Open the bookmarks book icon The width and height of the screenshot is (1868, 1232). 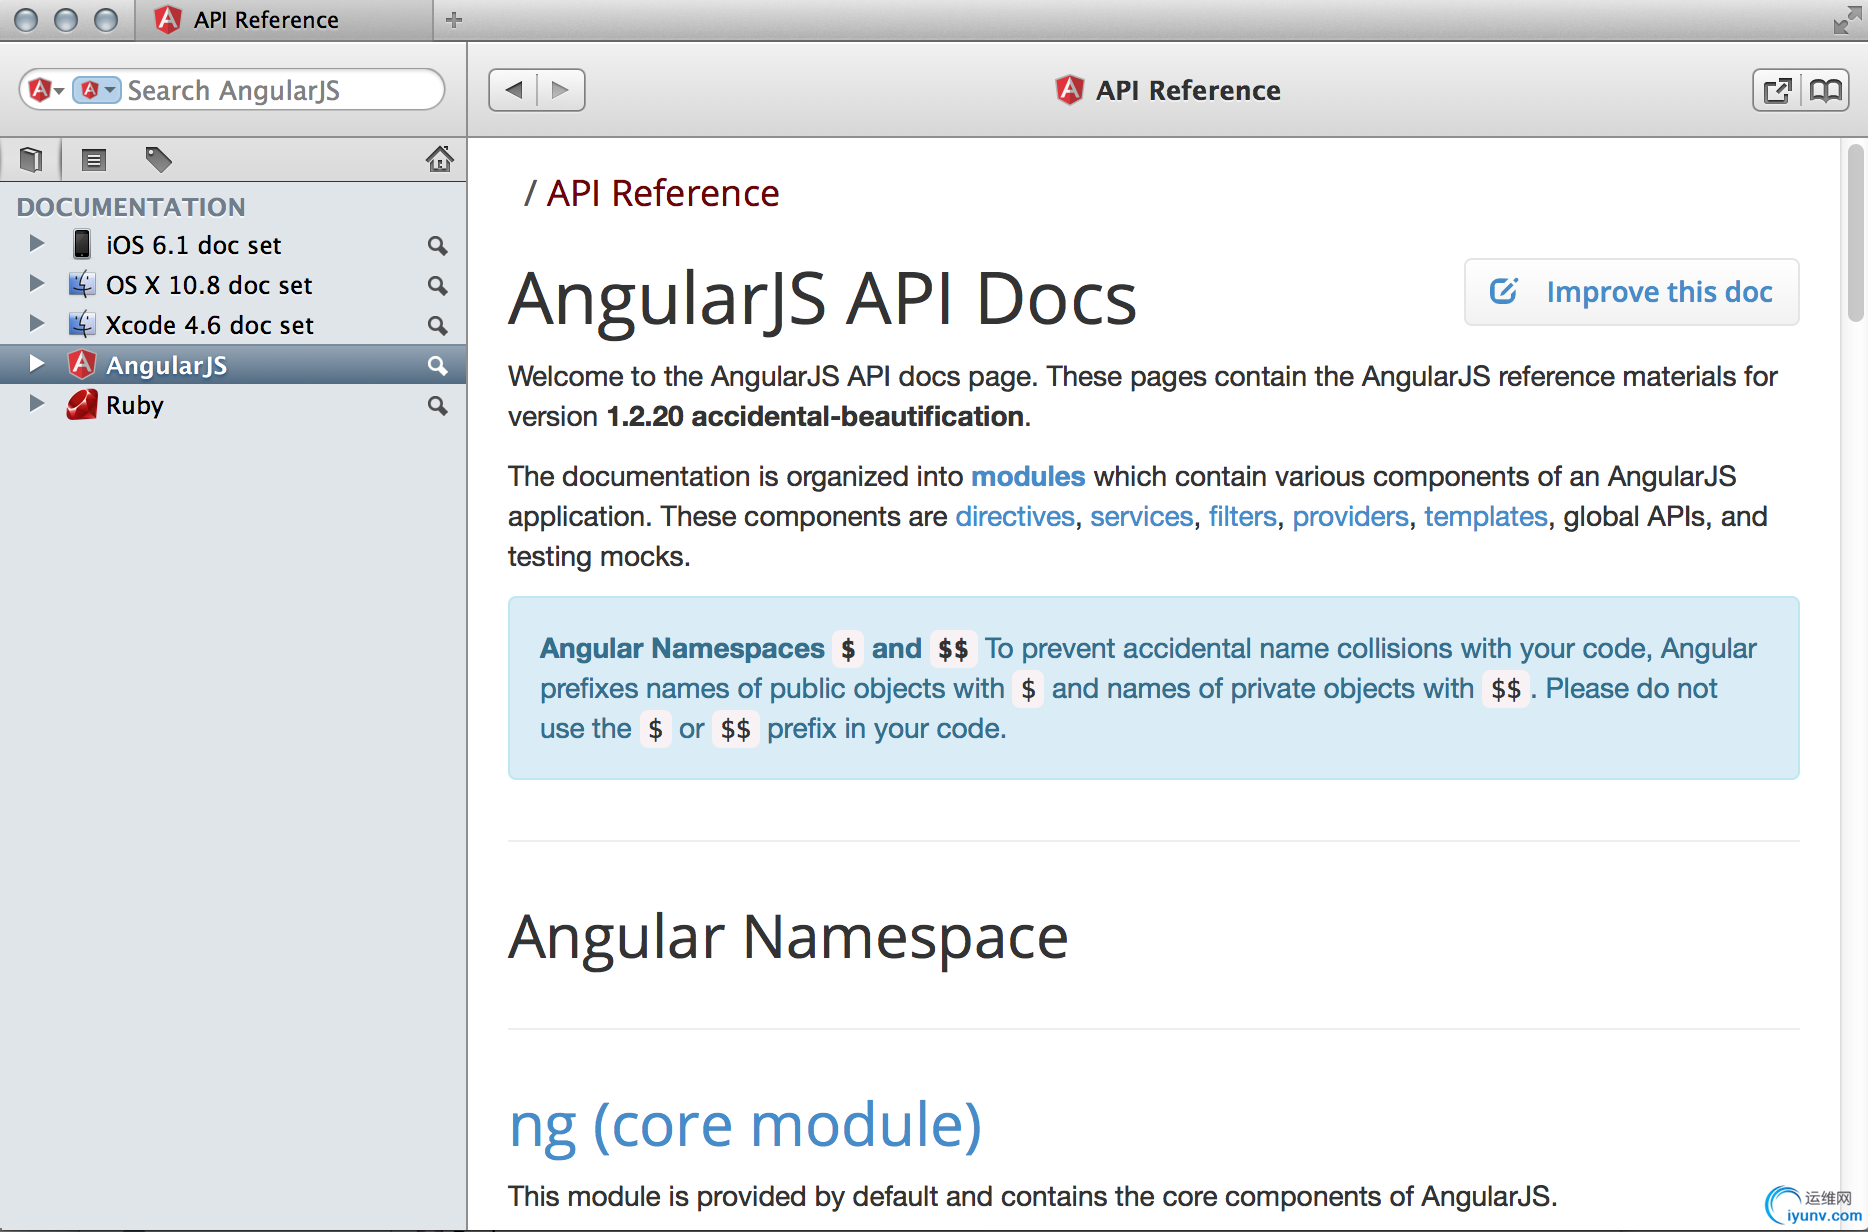coord(1825,91)
